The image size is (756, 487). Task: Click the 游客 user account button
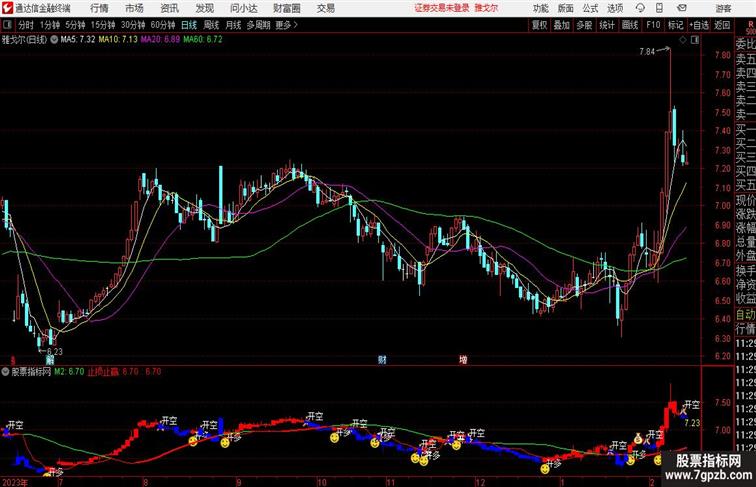coord(723,8)
